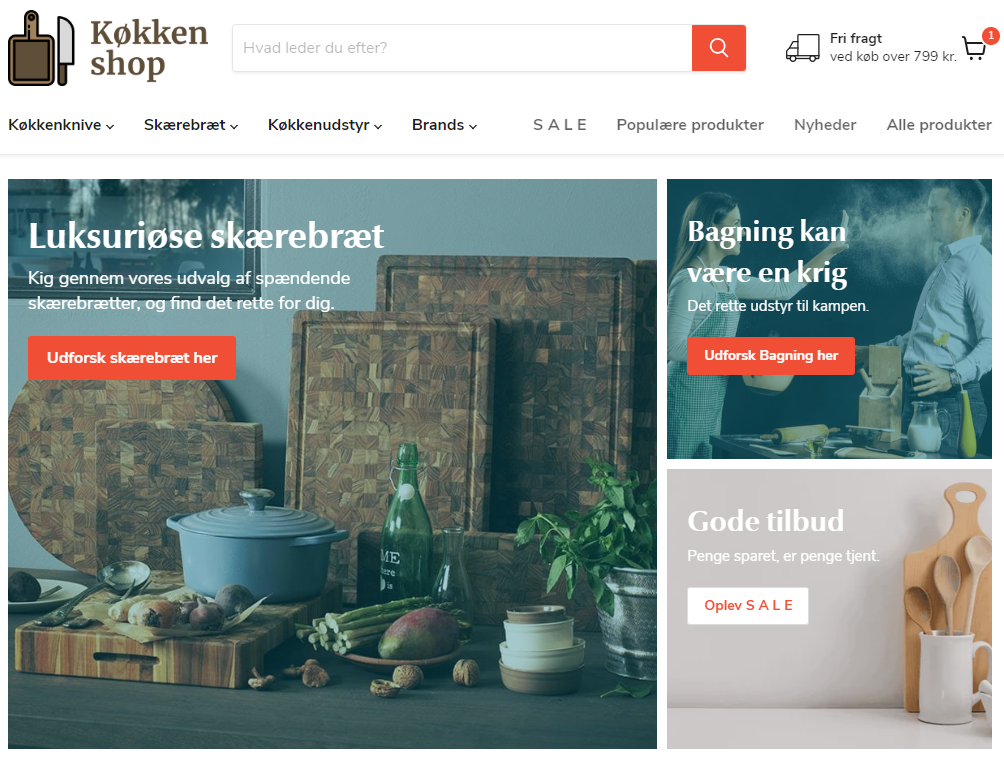Click the Oplev S A L E button

click(x=748, y=606)
